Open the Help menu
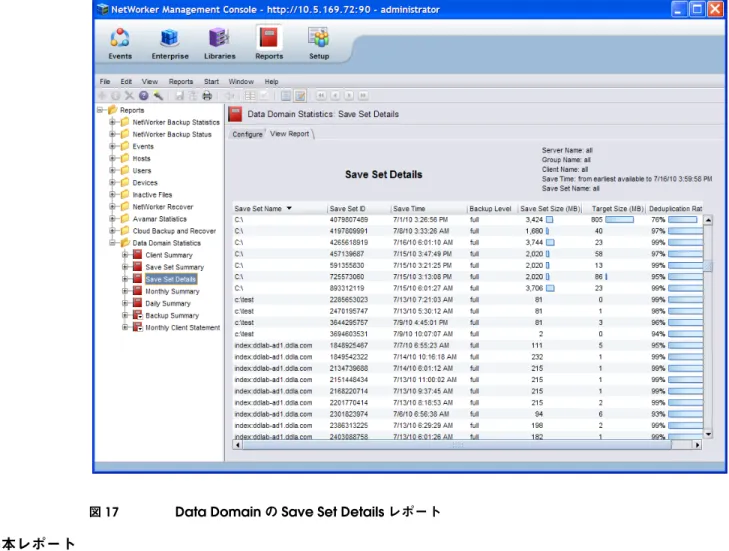 tap(272, 81)
